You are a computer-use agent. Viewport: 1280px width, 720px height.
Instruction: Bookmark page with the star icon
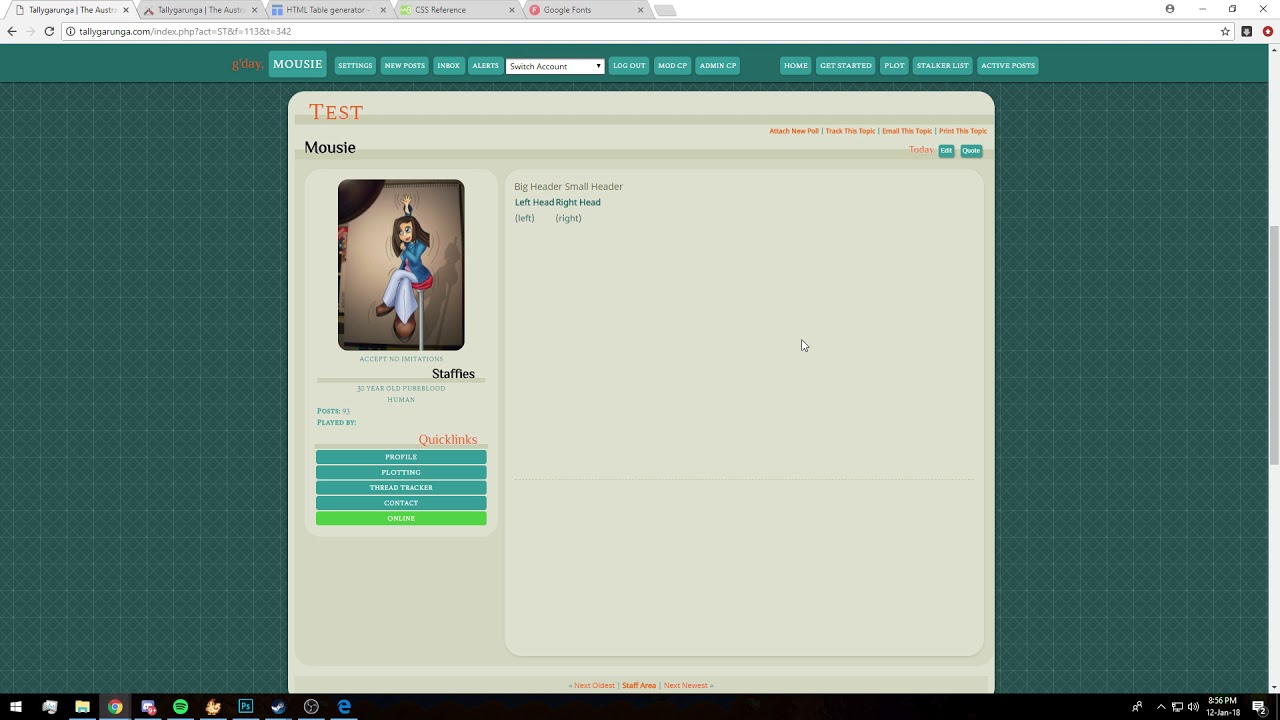point(1225,31)
